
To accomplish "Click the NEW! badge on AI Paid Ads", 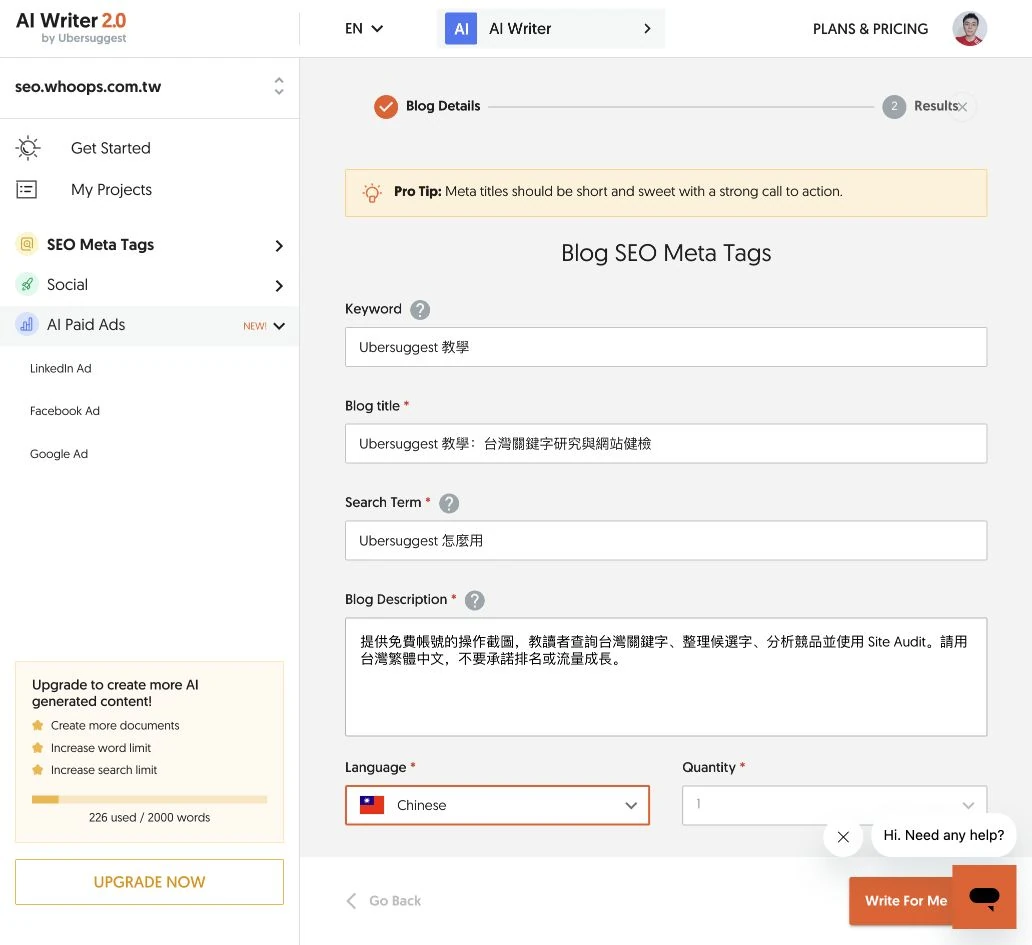I will 255,326.
